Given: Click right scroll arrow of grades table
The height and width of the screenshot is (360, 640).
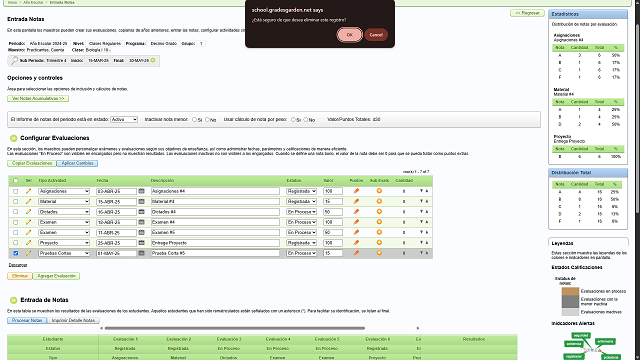Looking at the screenshot, I should coord(418,328).
